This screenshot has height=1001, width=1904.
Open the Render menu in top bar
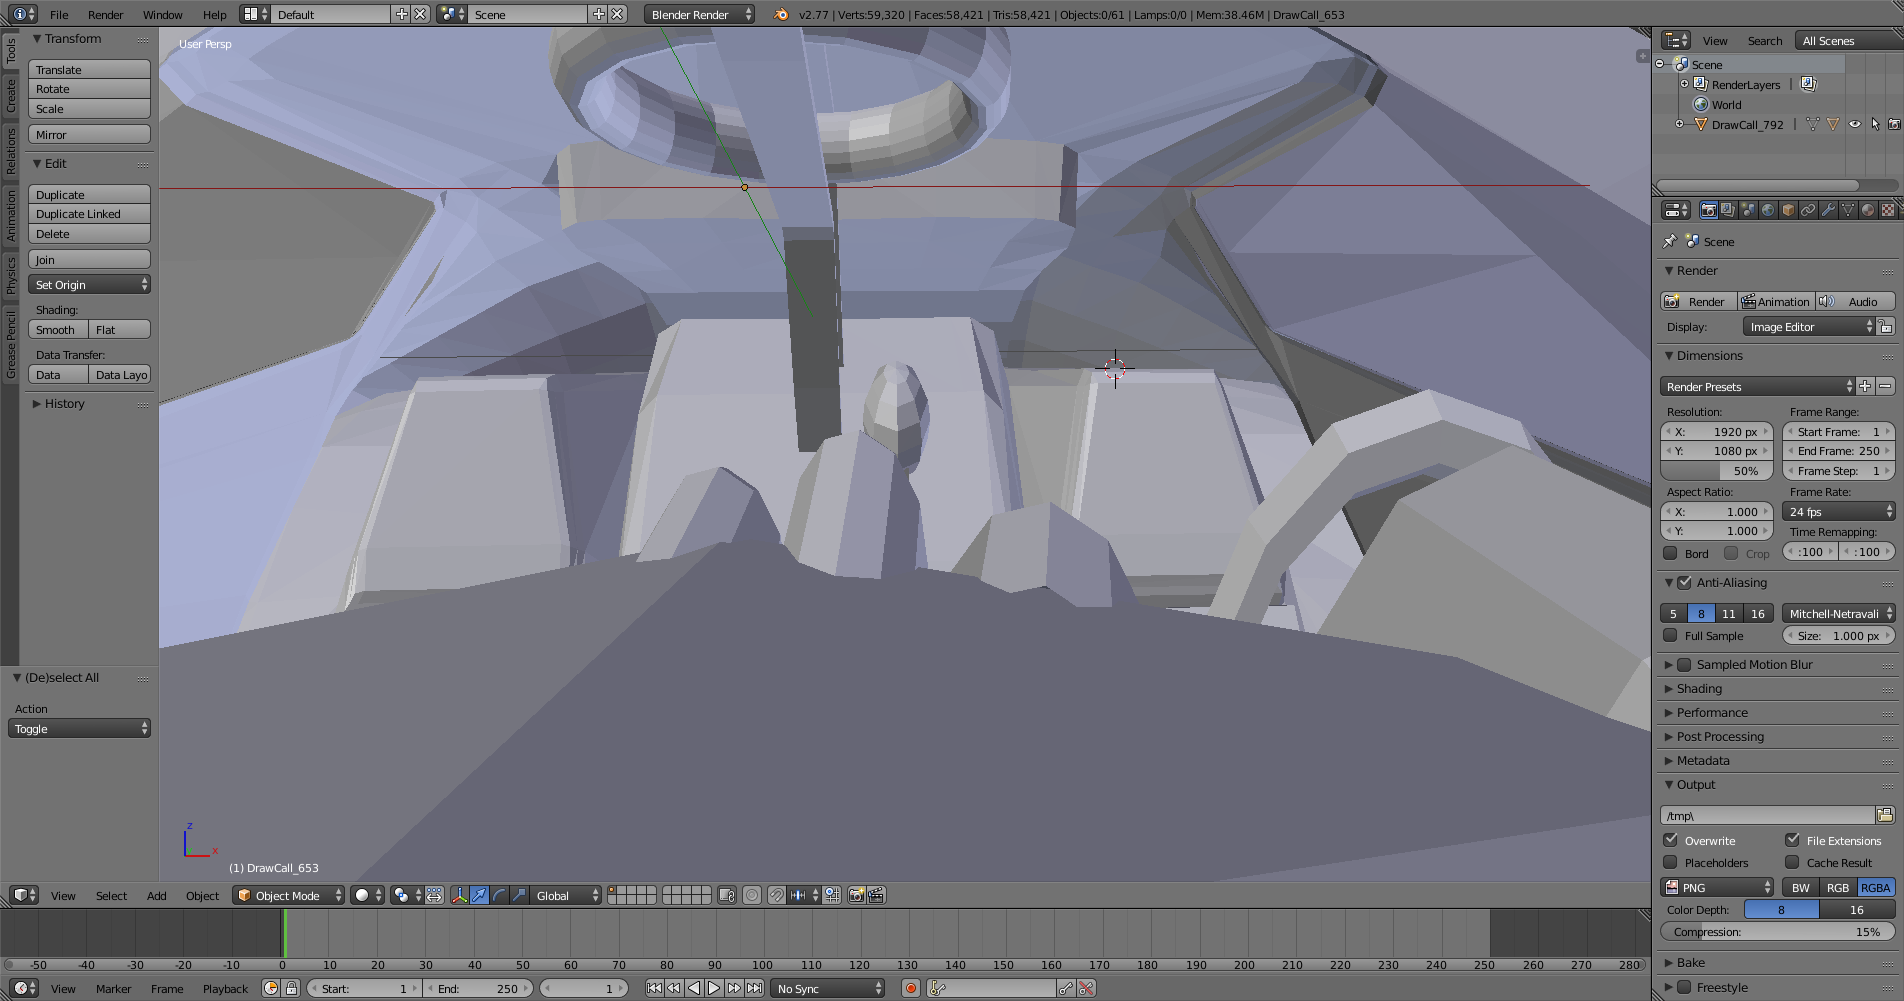(105, 14)
